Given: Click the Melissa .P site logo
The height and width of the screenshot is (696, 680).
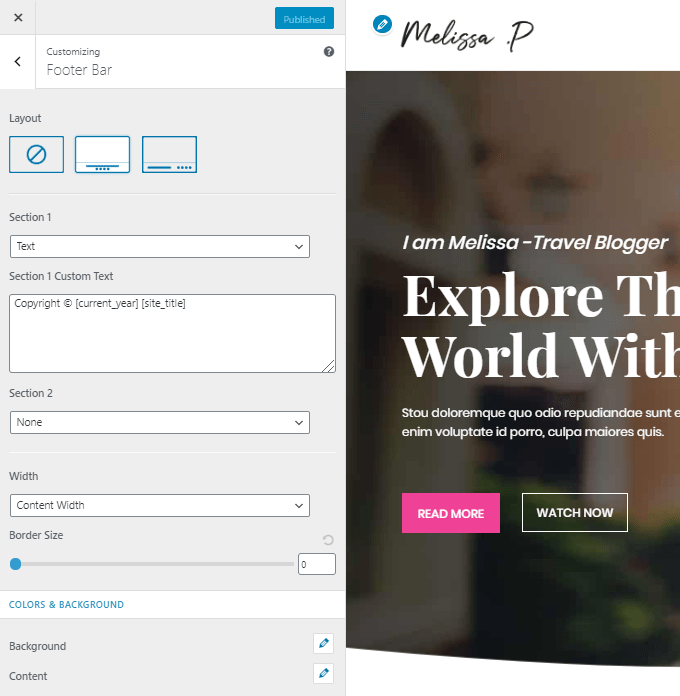Looking at the screenshot, I should point(467,35).
